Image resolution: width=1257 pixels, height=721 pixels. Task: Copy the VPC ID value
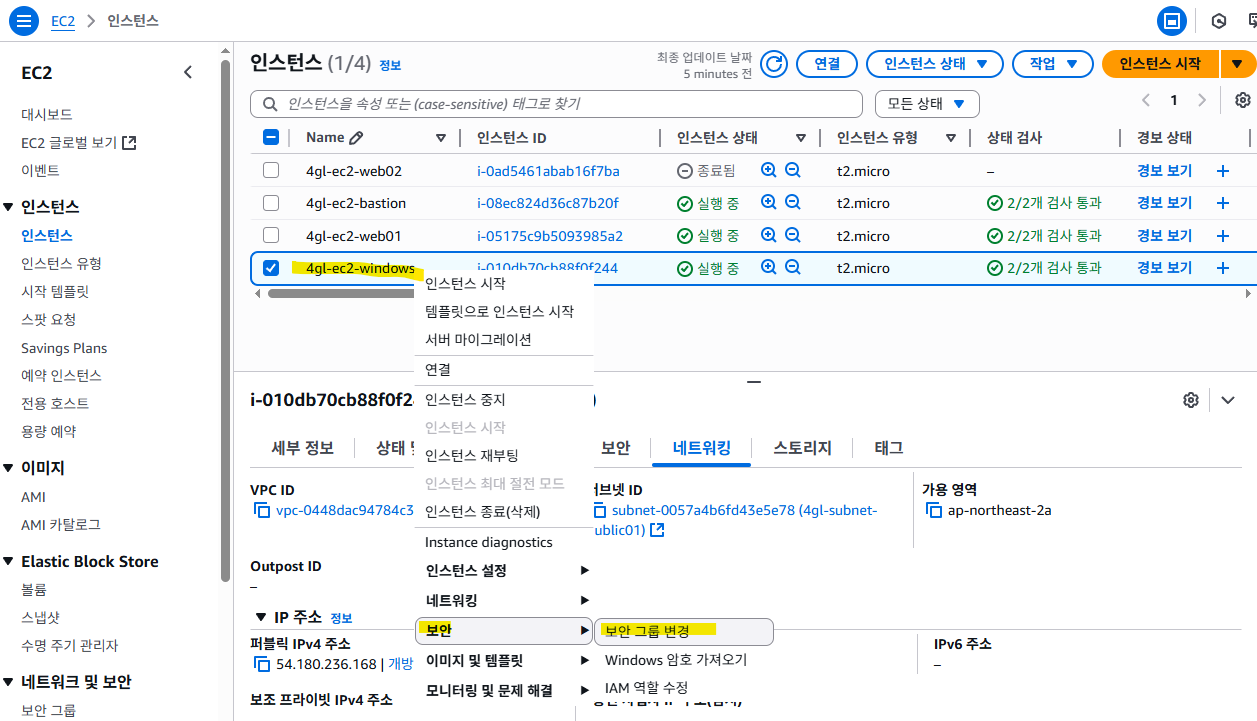tap(262, 511)
